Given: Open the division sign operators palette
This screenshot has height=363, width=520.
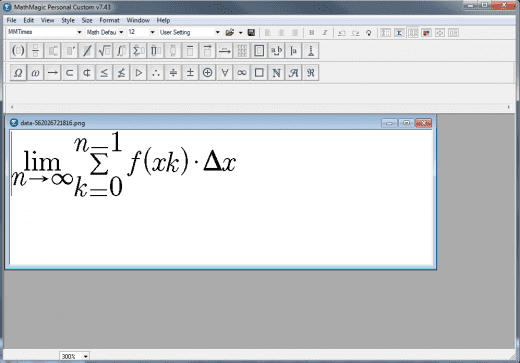Looking at the screenshot, I should [x=173, y=73].
